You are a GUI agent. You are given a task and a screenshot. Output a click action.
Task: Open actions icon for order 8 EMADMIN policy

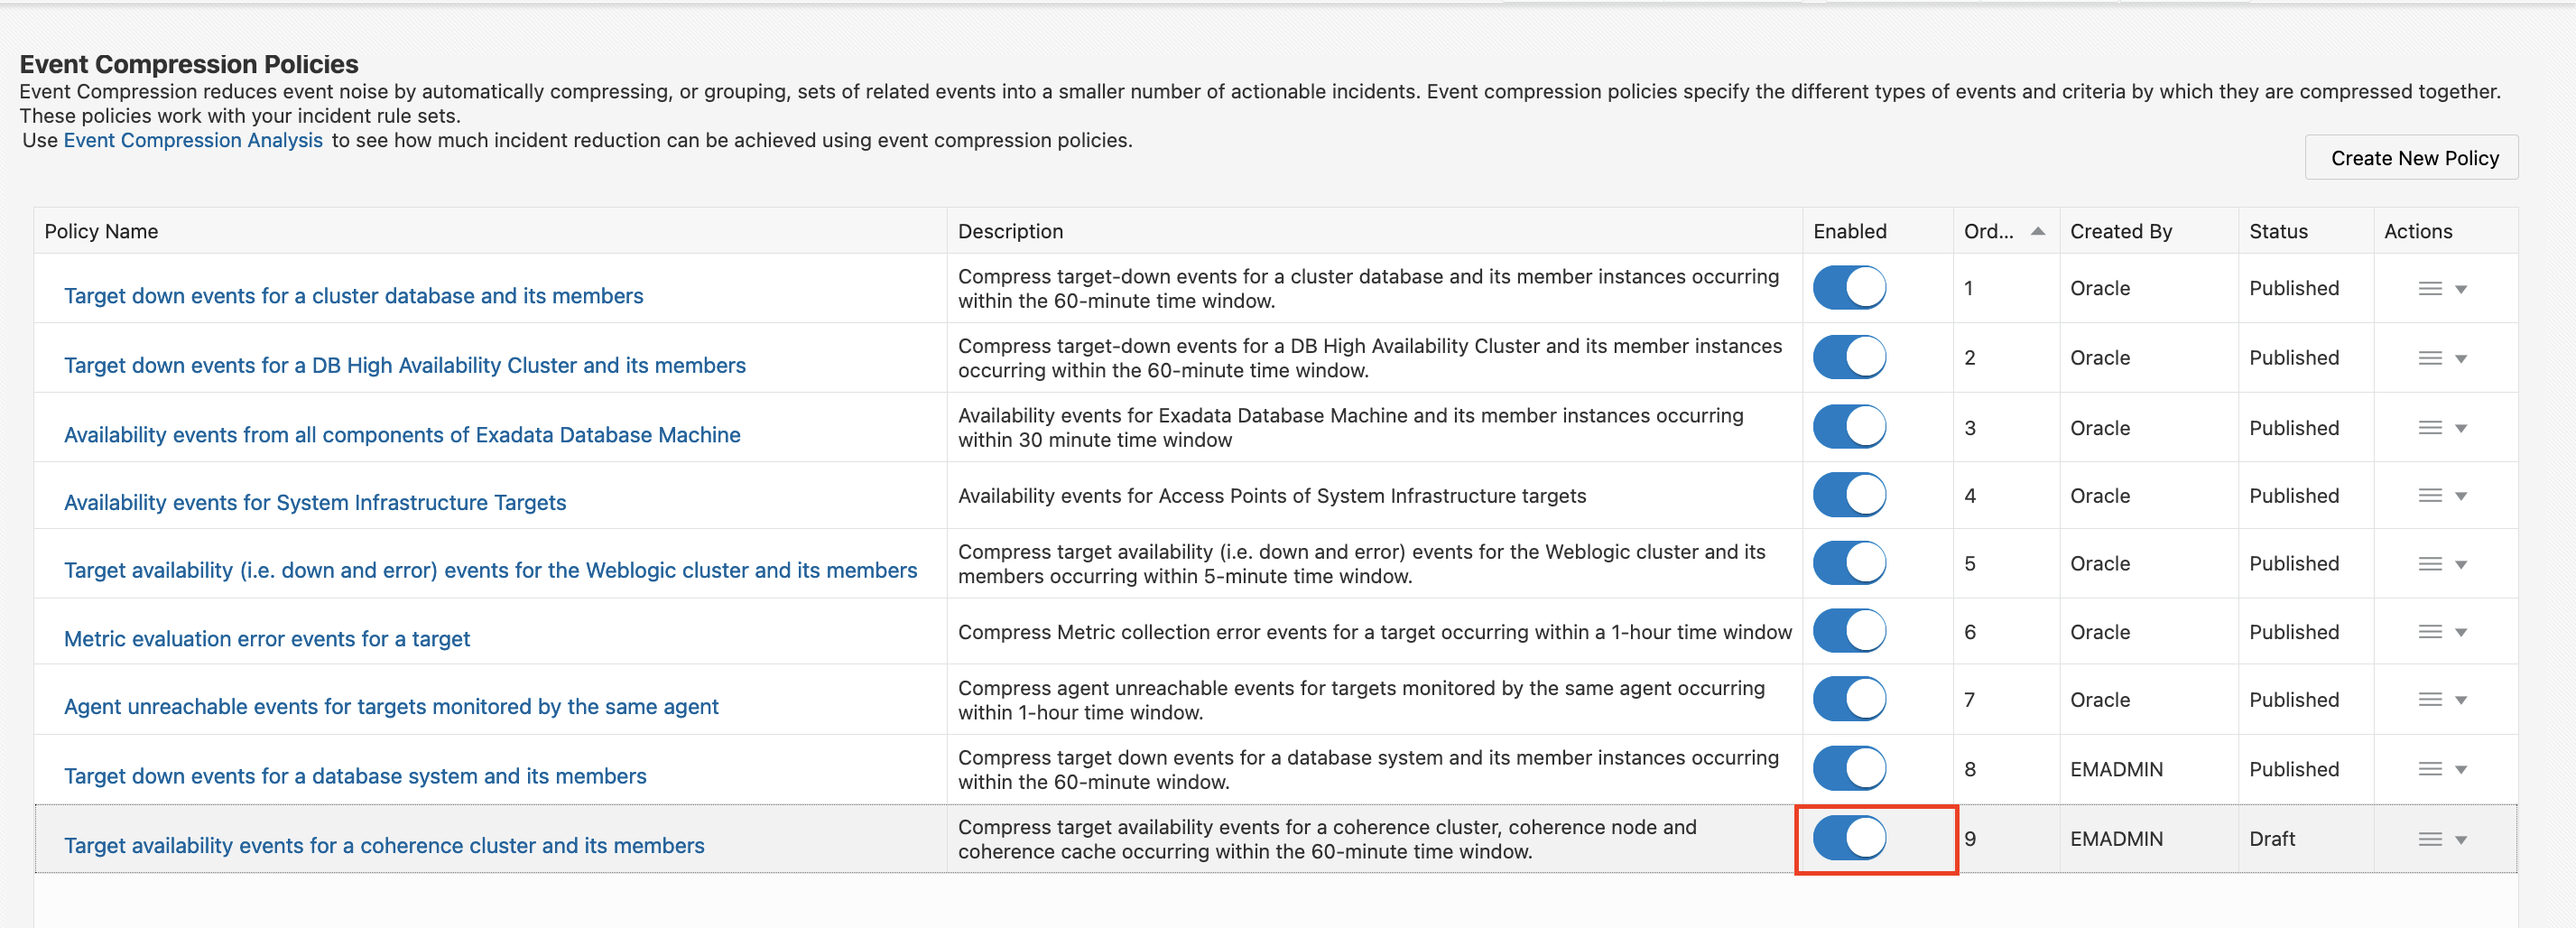2430,769
